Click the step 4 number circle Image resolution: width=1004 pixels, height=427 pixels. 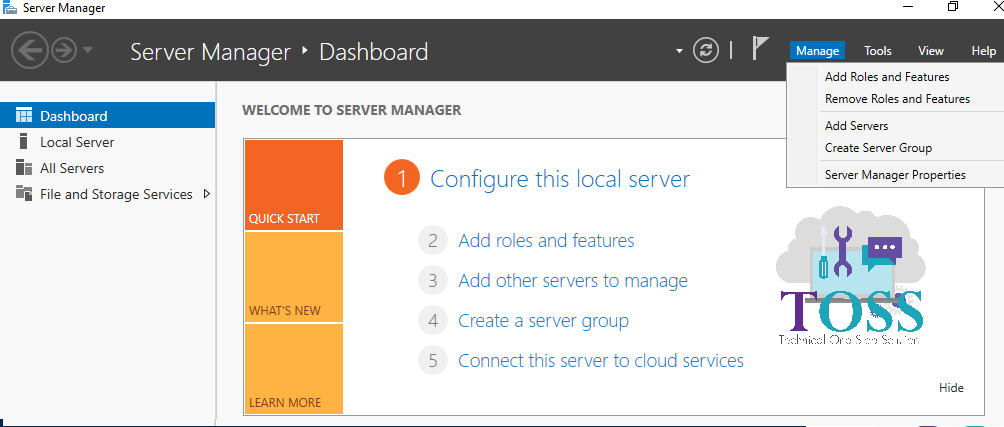coord(433,320)
